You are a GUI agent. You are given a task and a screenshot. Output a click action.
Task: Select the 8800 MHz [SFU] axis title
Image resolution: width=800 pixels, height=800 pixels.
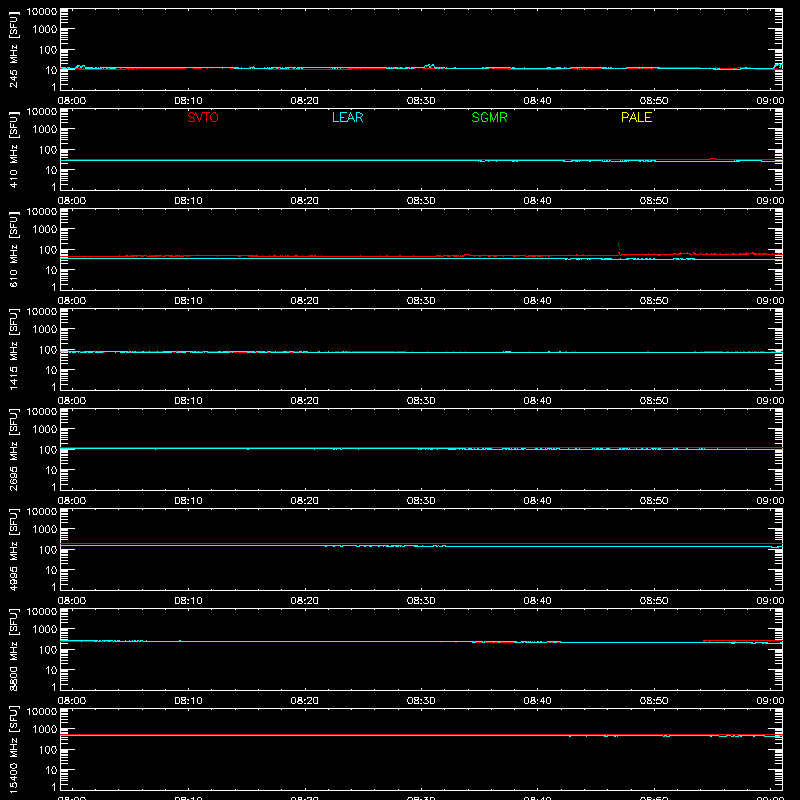tap(14, 649)
